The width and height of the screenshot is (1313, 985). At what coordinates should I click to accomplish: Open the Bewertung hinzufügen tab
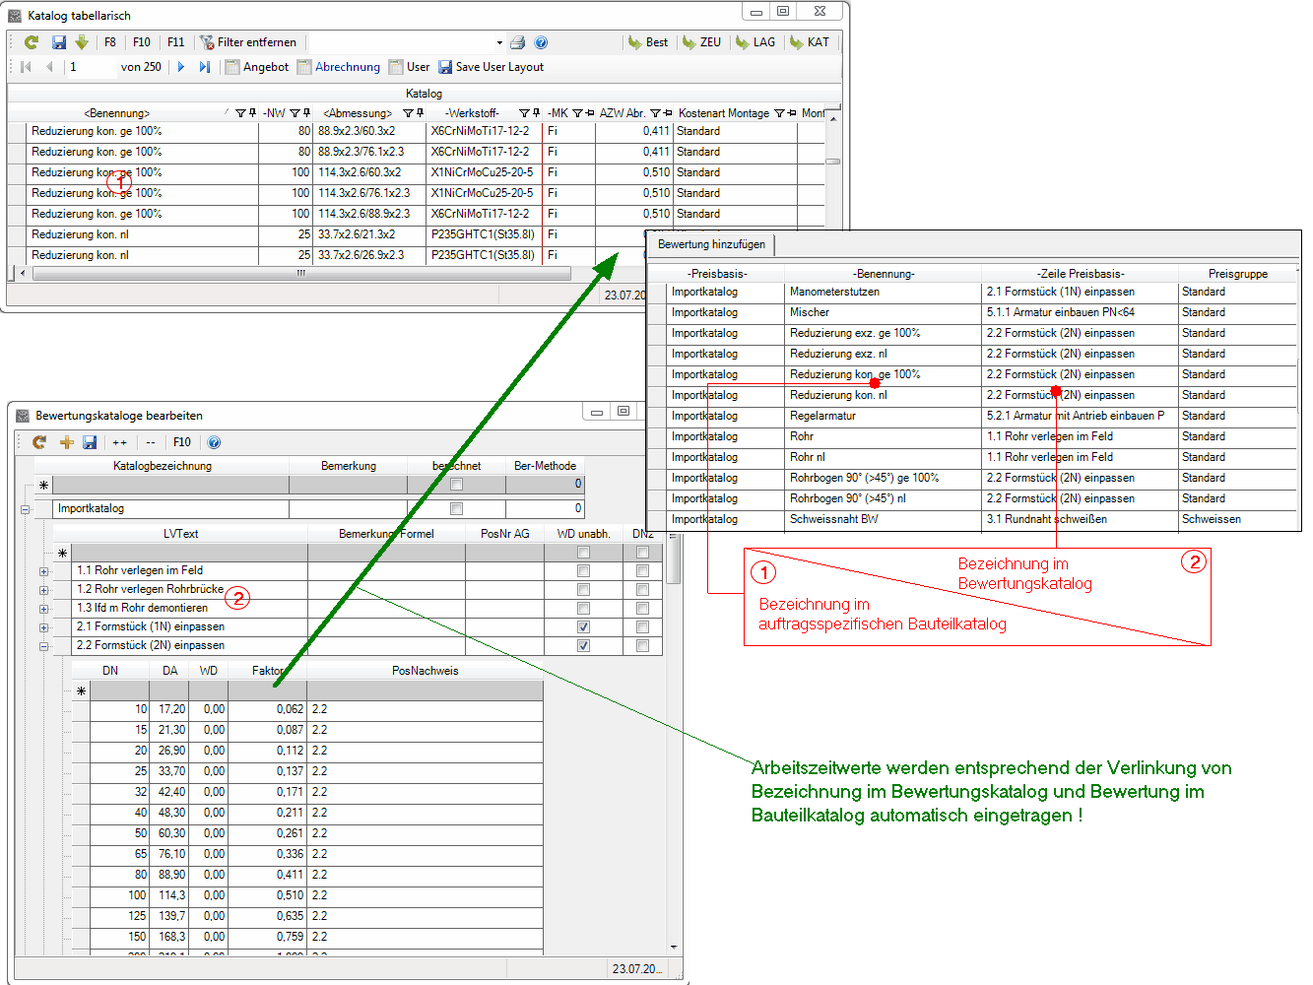[x=711, y=244]
